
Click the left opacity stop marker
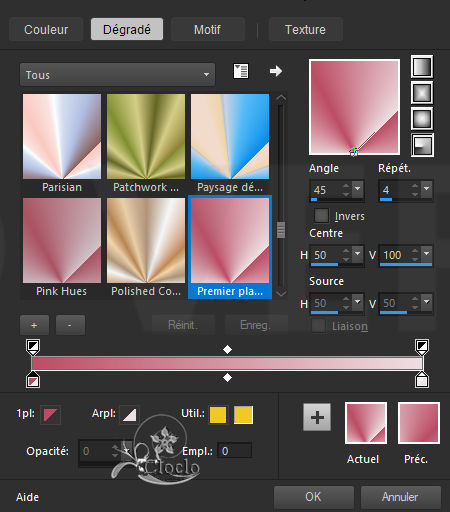(x=33, y=347)
